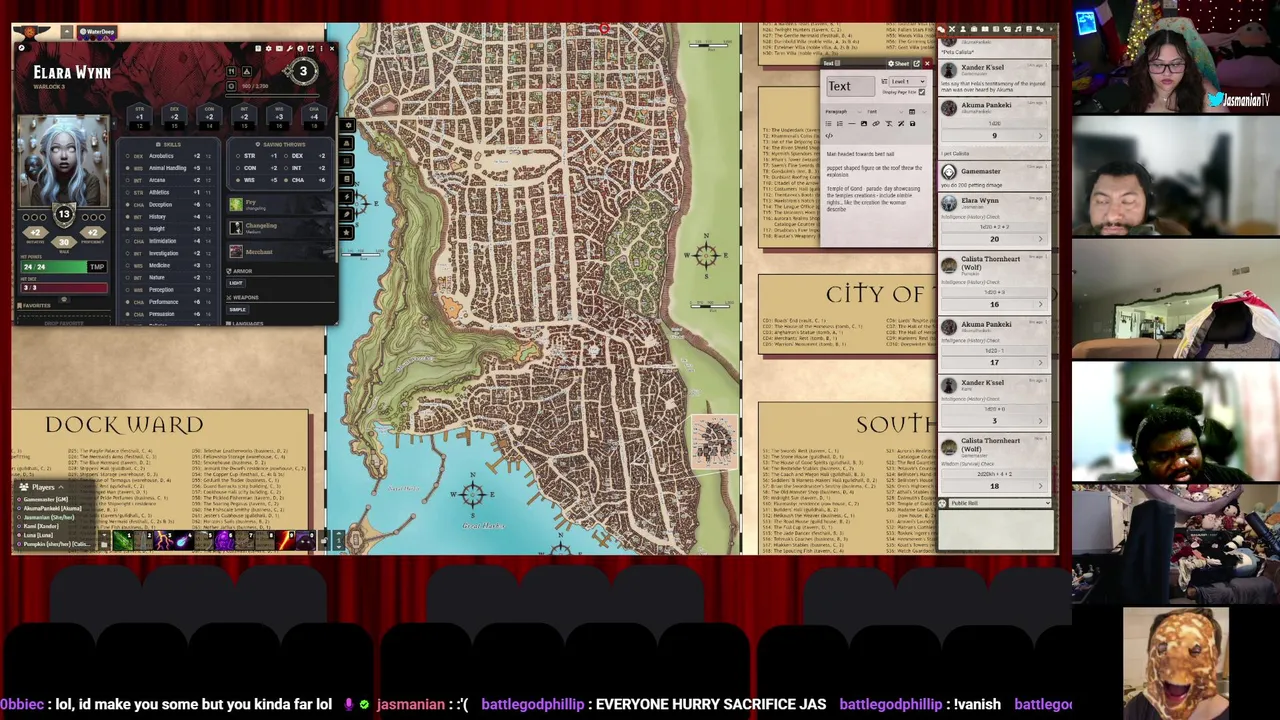This screenshot has height=720, width=1280.
Task: Open the character sheet wrench configuration icon
Action: [290, 48]
